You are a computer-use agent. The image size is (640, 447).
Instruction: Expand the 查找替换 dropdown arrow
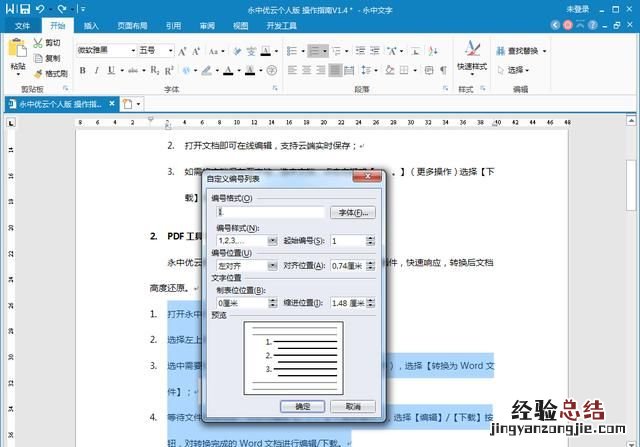544,51
